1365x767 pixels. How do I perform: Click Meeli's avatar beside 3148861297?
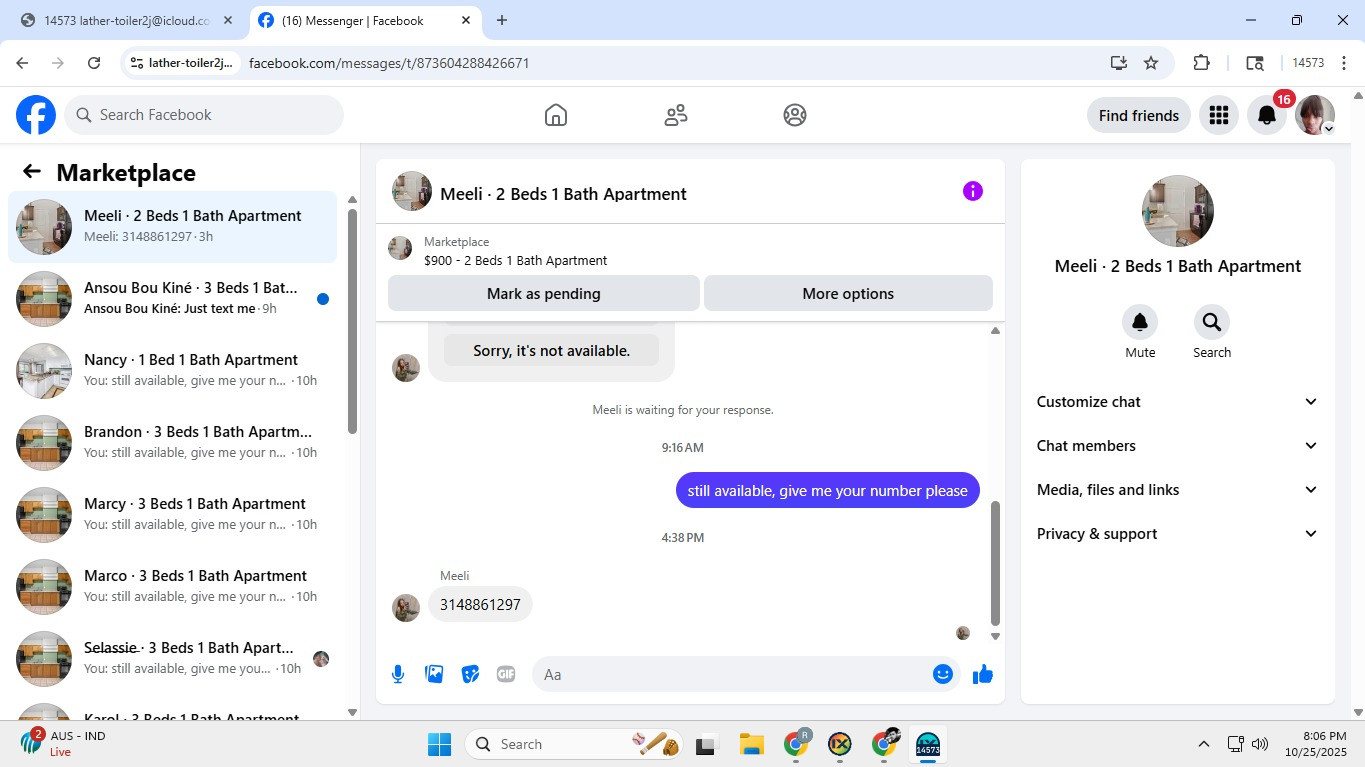(406, 608)
